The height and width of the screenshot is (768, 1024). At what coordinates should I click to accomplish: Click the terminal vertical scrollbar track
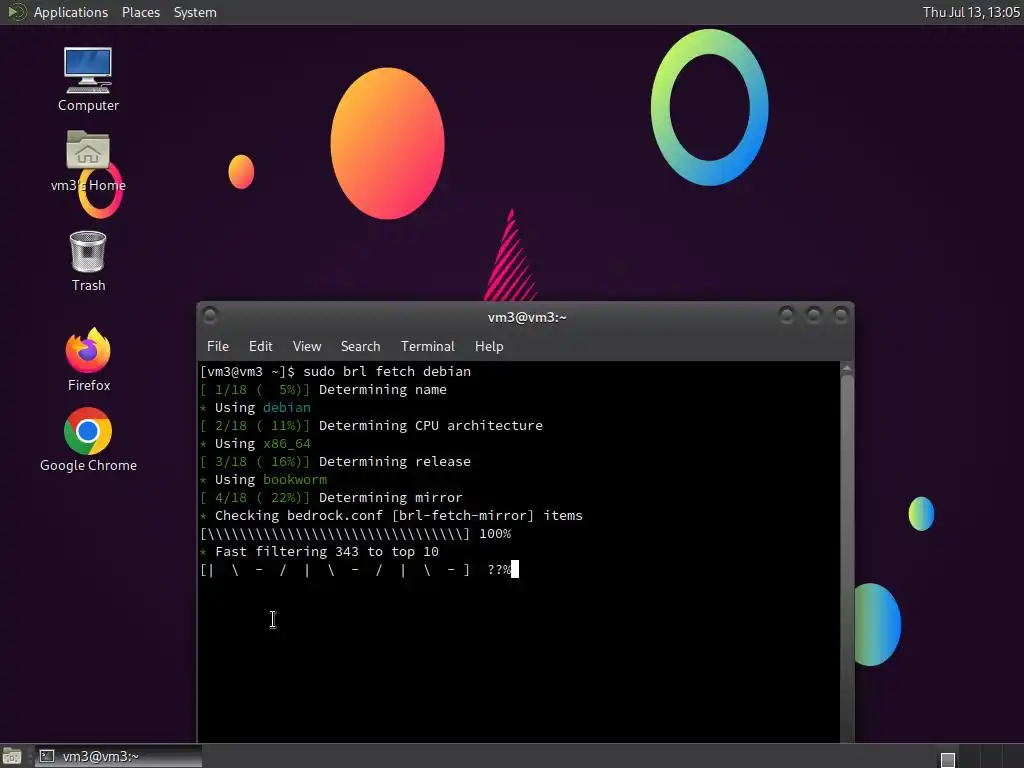click(847, 558)
